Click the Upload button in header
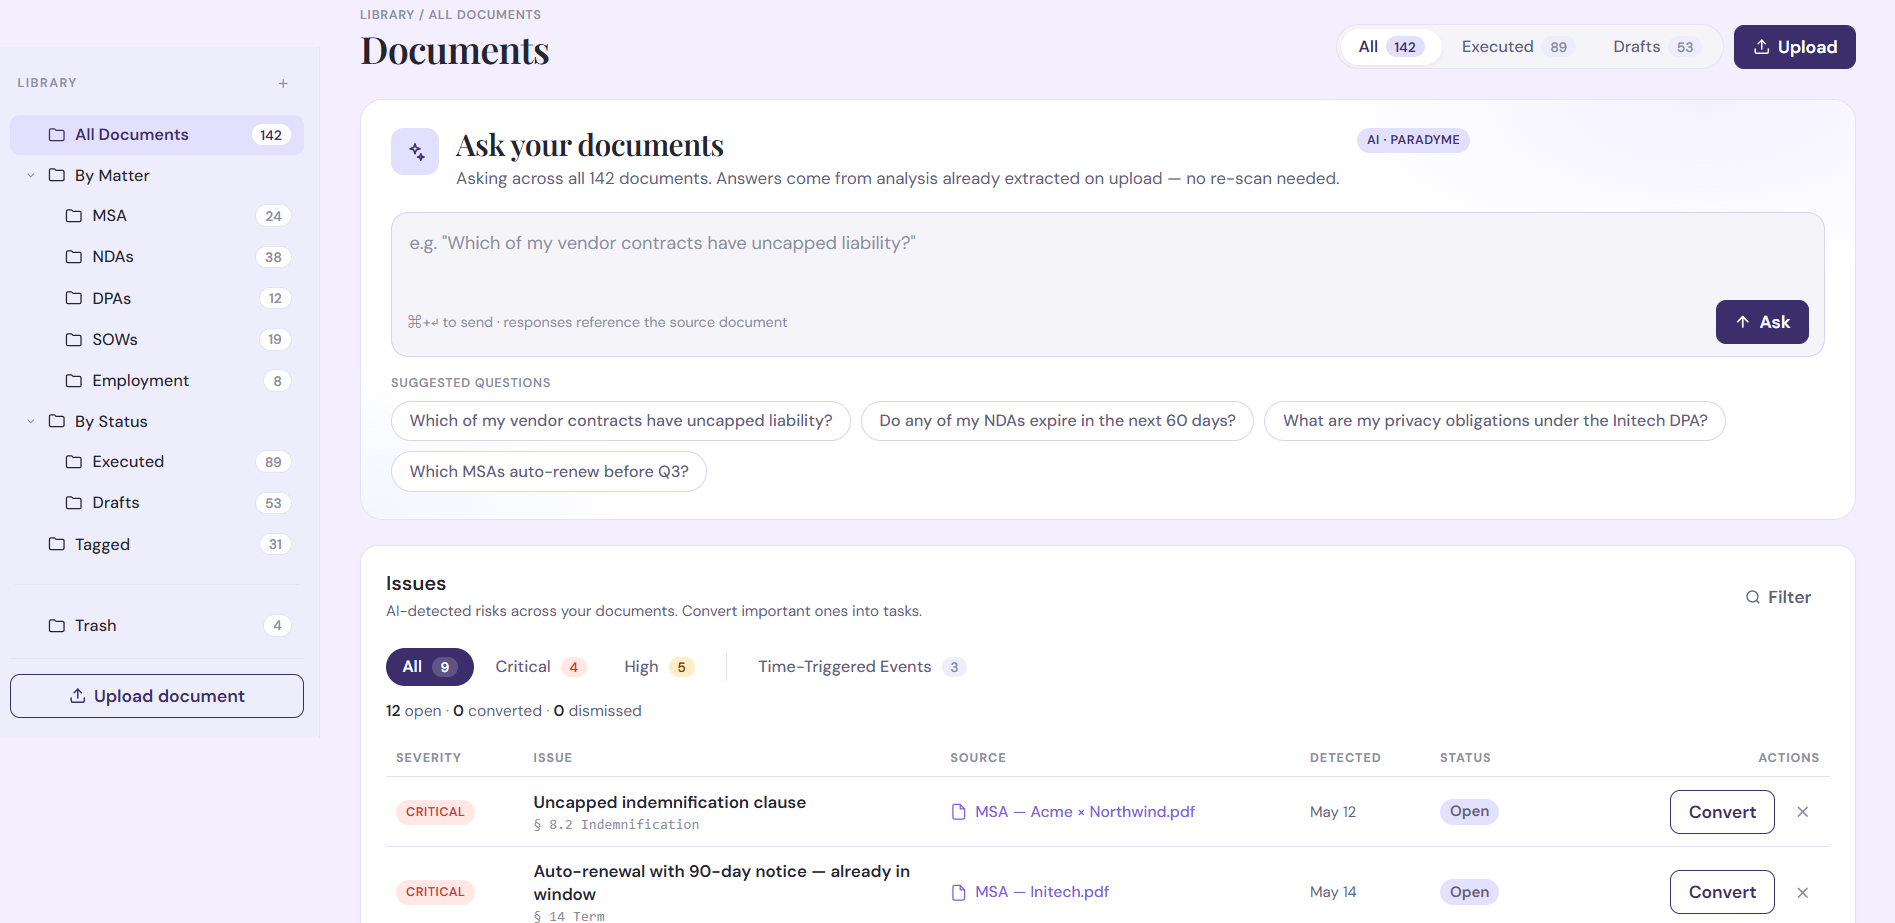The height and width of the screenshot is (923, 1895). coord(1794,47)
